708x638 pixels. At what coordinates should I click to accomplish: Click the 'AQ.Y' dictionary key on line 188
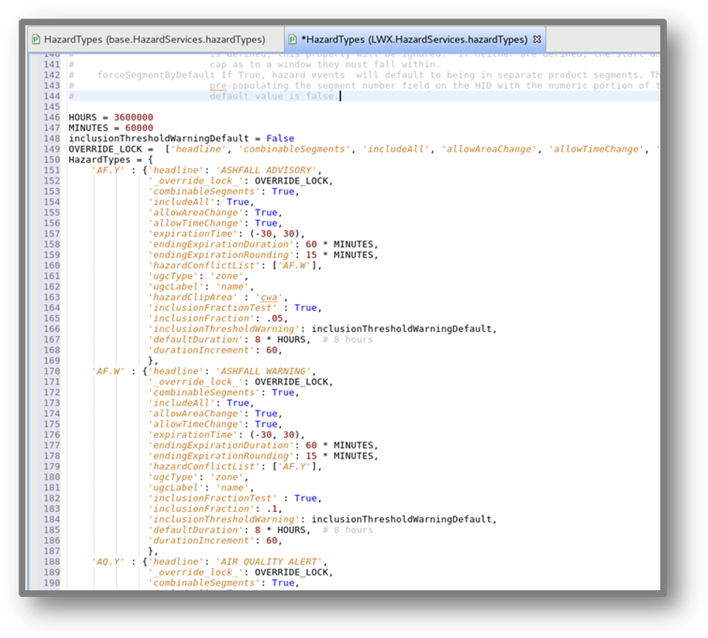tap(108, 562)
